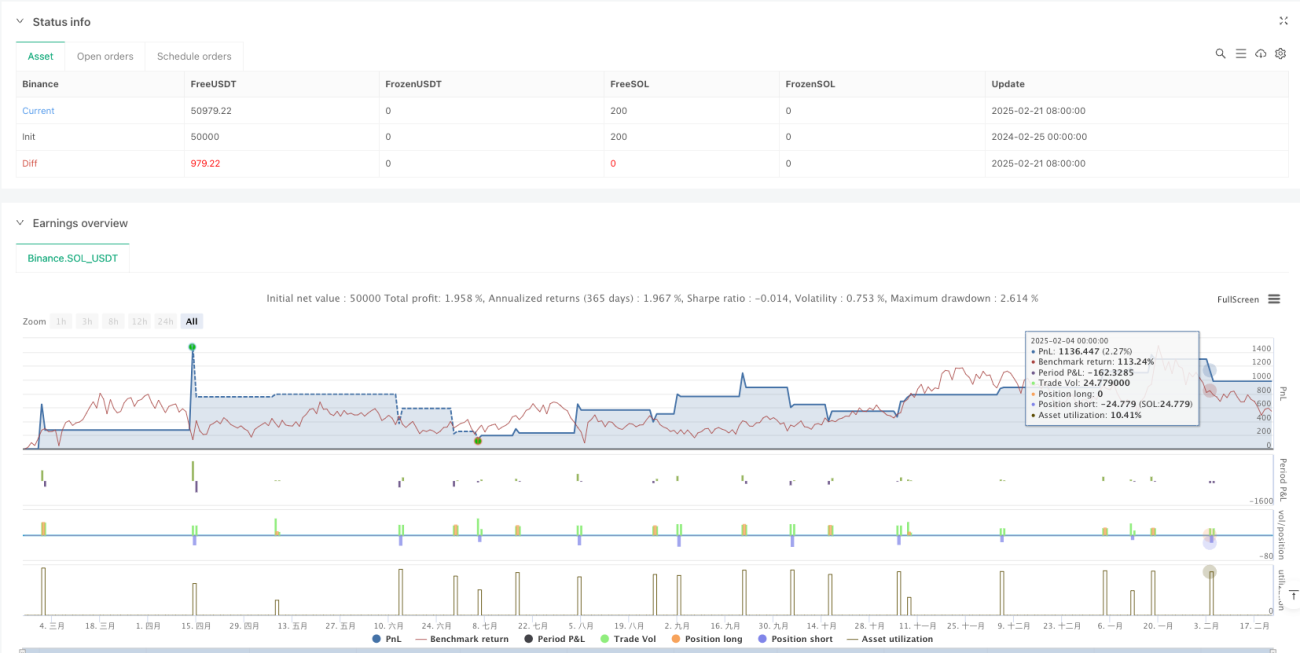Click the cloud download icon
Screen dimensions: 1300x653
click(x=1260, y=54)
